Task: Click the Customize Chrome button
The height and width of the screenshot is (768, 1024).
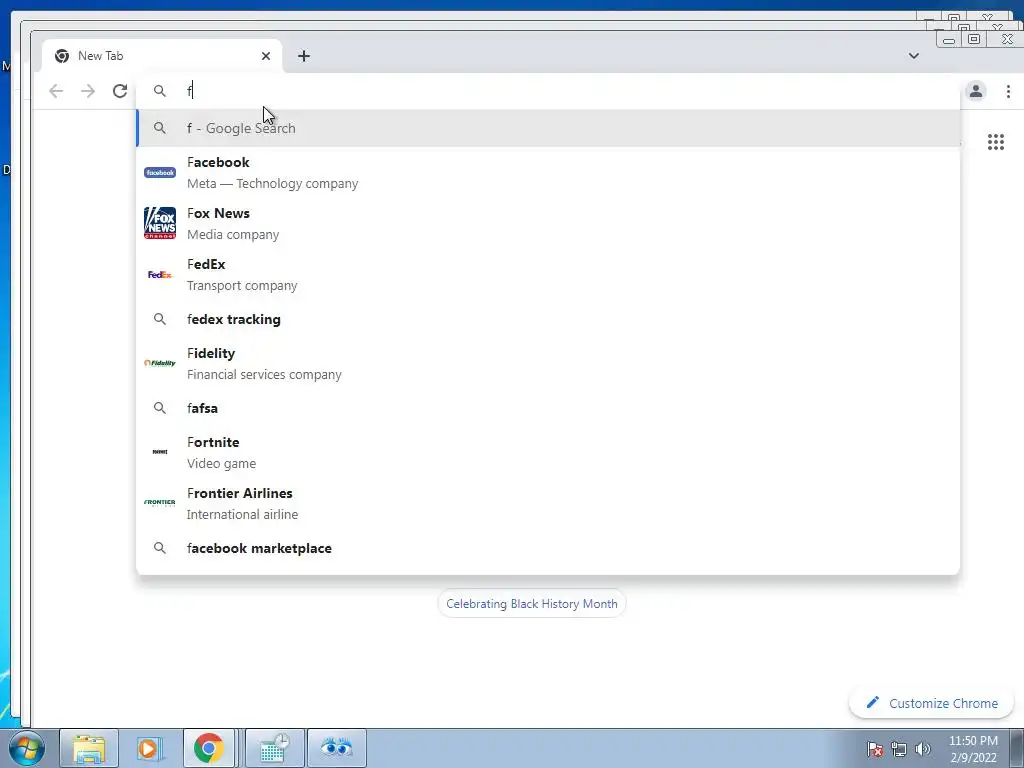Action: (931, 703)
